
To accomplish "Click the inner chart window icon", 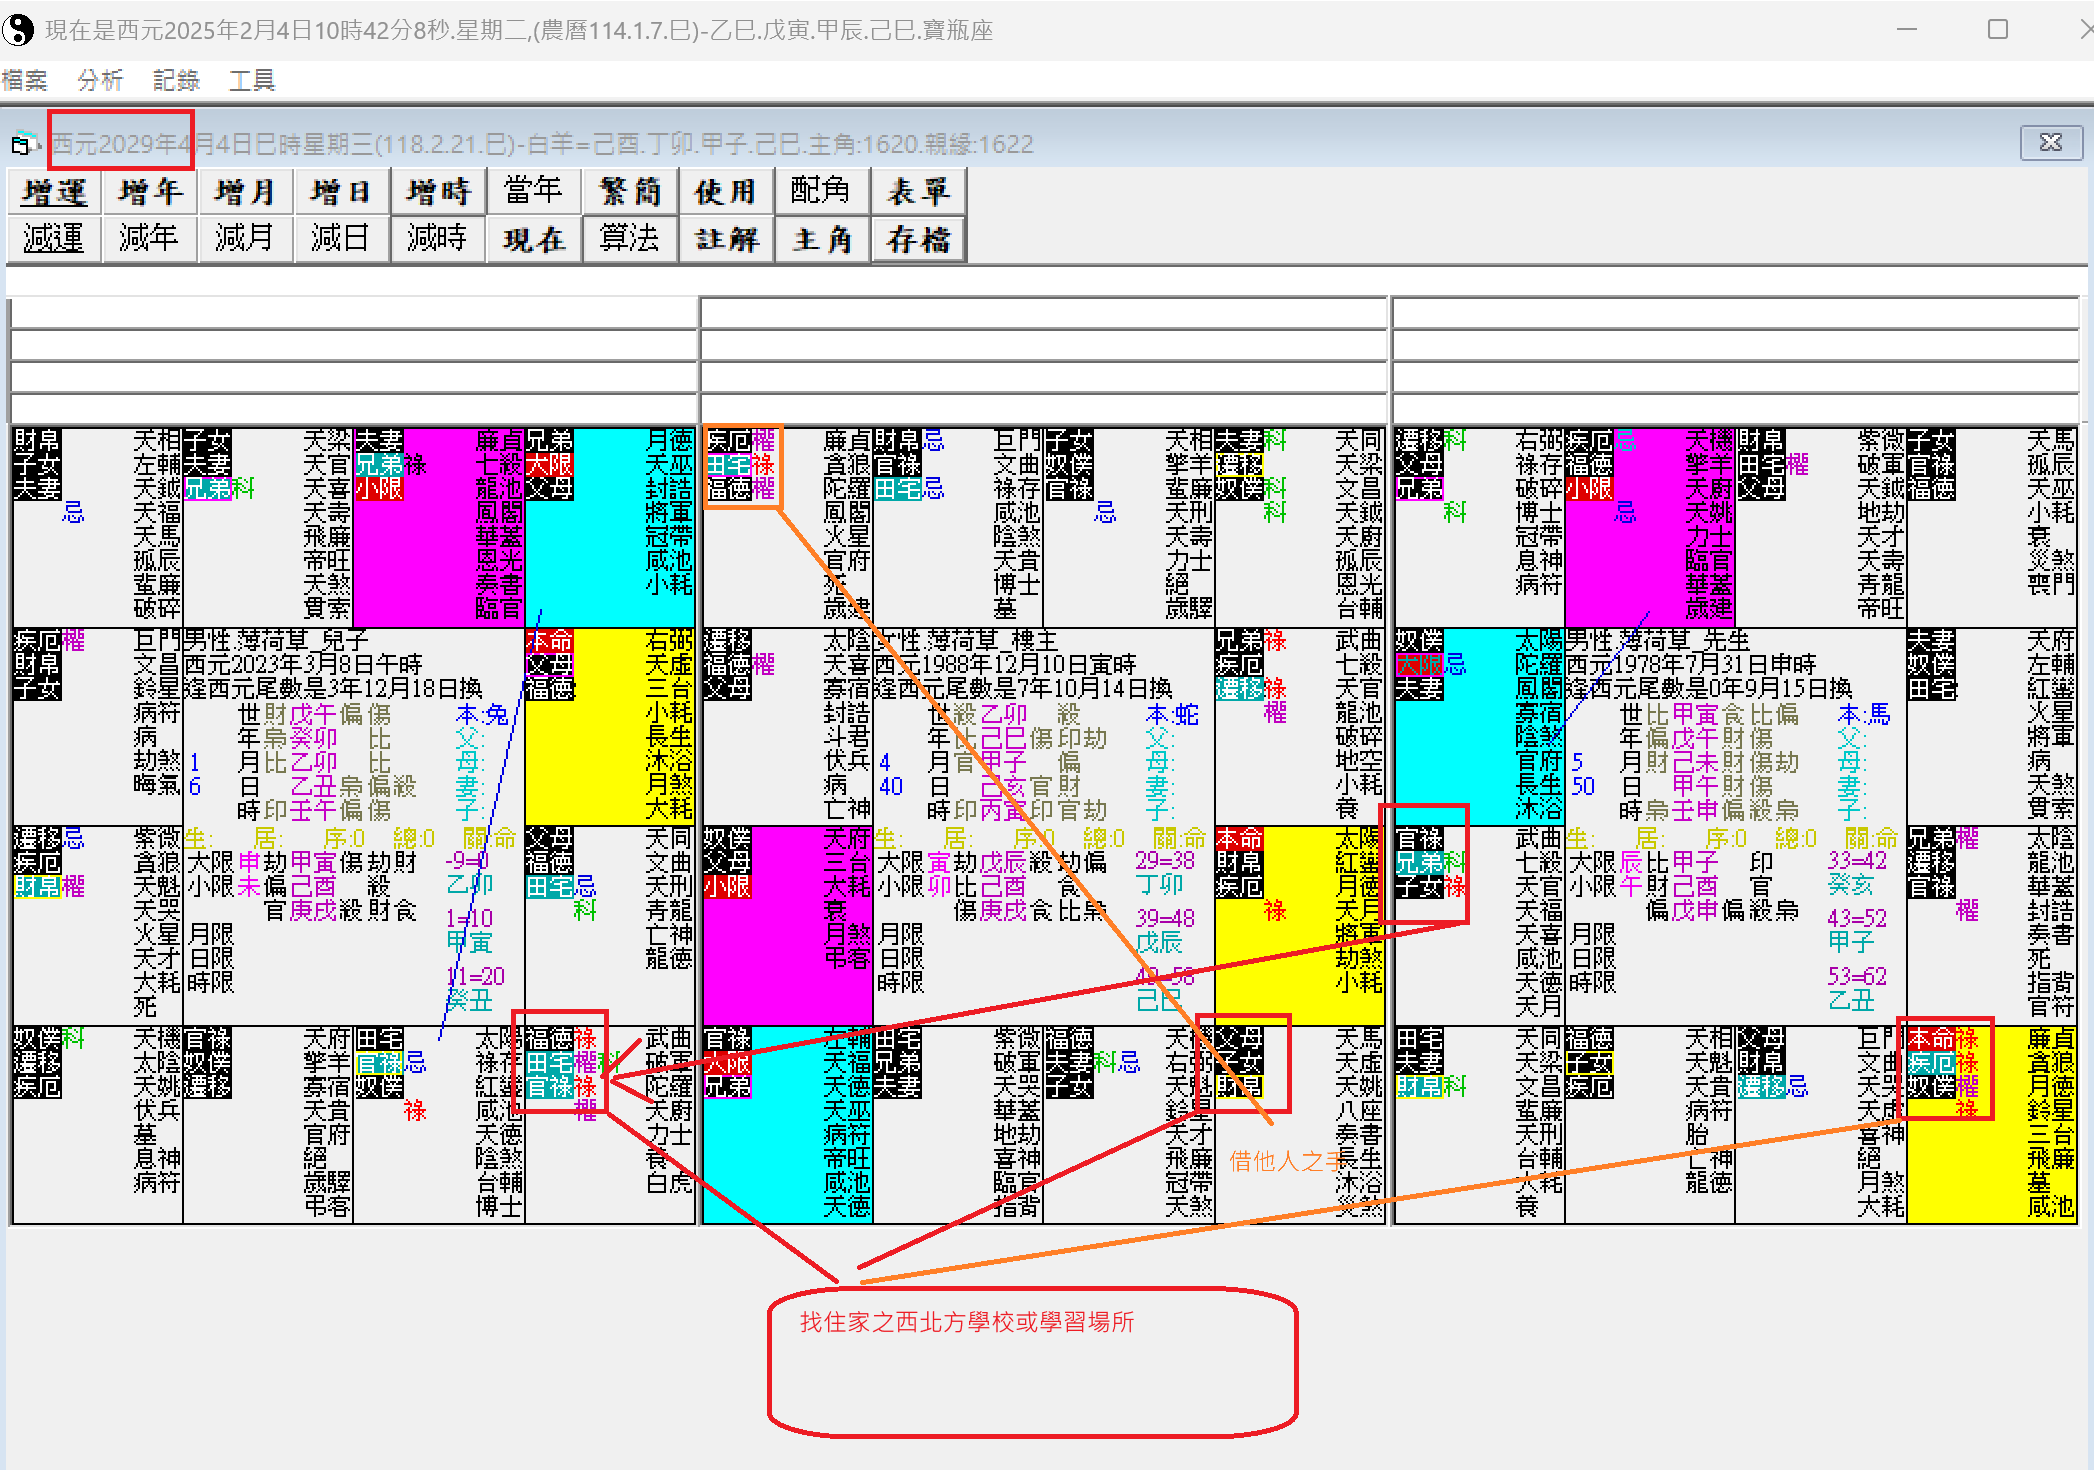I will pyautogui.click(x=23, y=145).
